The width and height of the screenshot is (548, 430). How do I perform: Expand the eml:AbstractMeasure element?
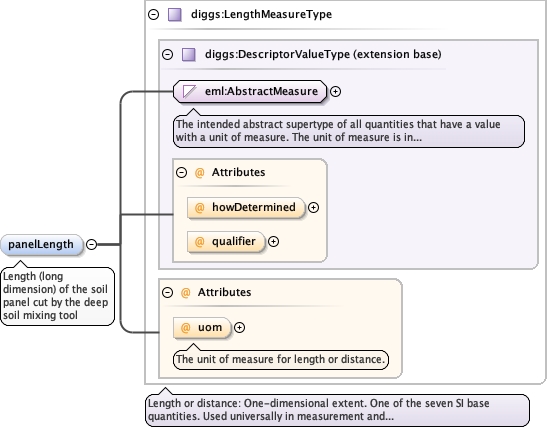[x=336, y=92]
